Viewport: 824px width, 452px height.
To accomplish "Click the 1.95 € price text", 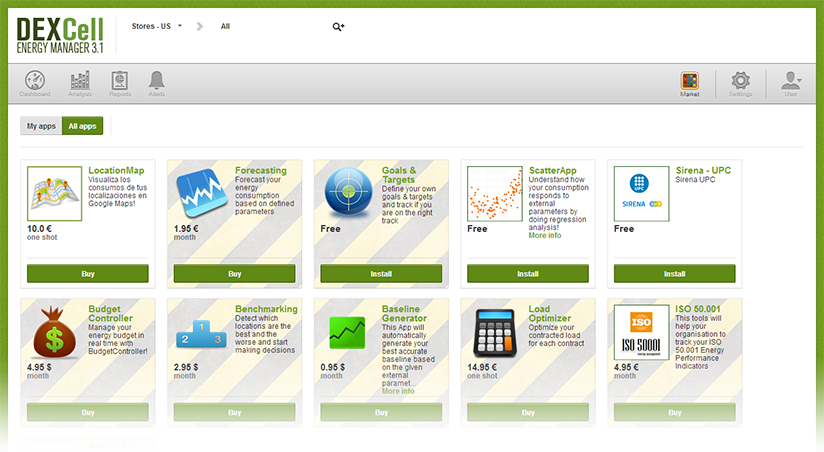I will 186,229.
